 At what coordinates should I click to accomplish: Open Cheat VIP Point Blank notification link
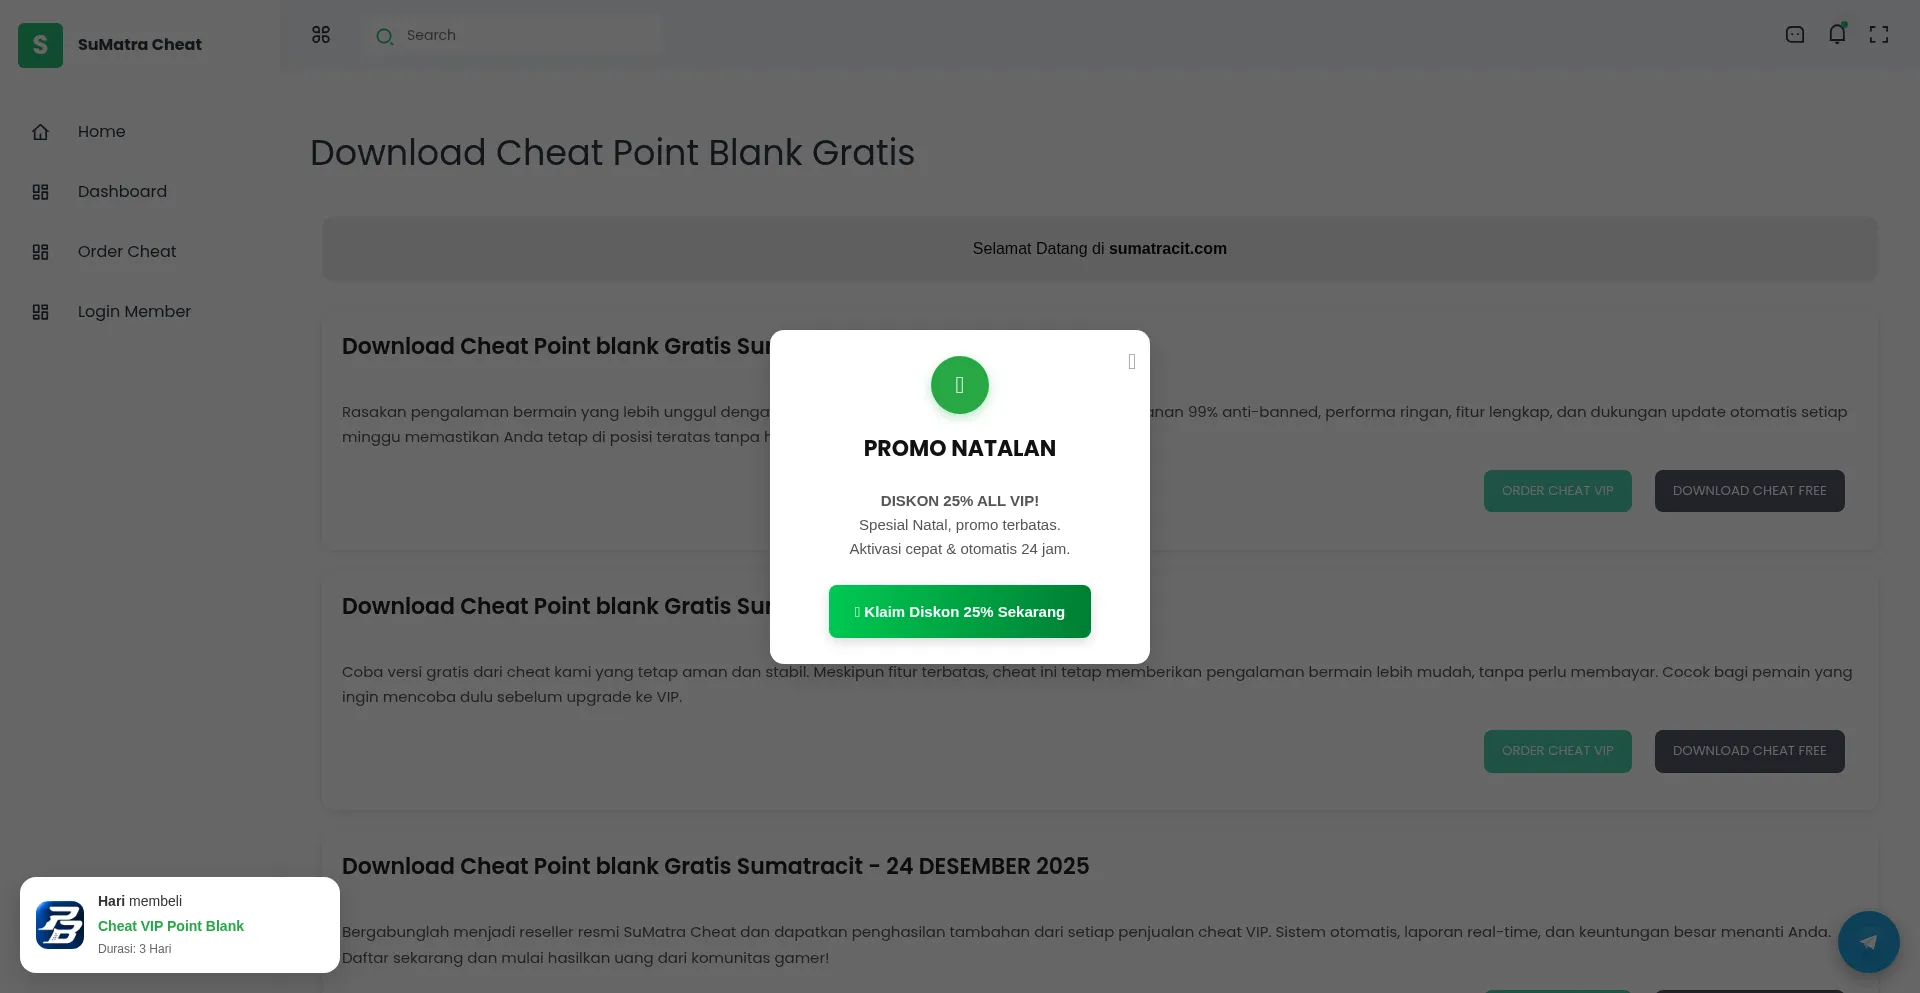[171, 926]
